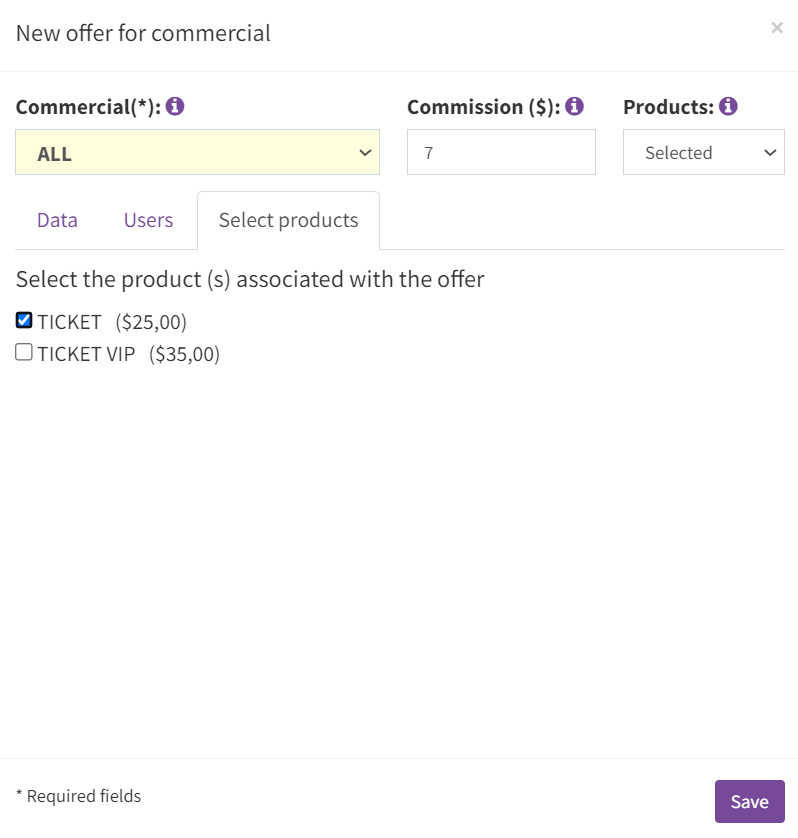Enable the TICKET VIP ($35,00) checkbox
The image size is (798, 838).
[24, 353]
